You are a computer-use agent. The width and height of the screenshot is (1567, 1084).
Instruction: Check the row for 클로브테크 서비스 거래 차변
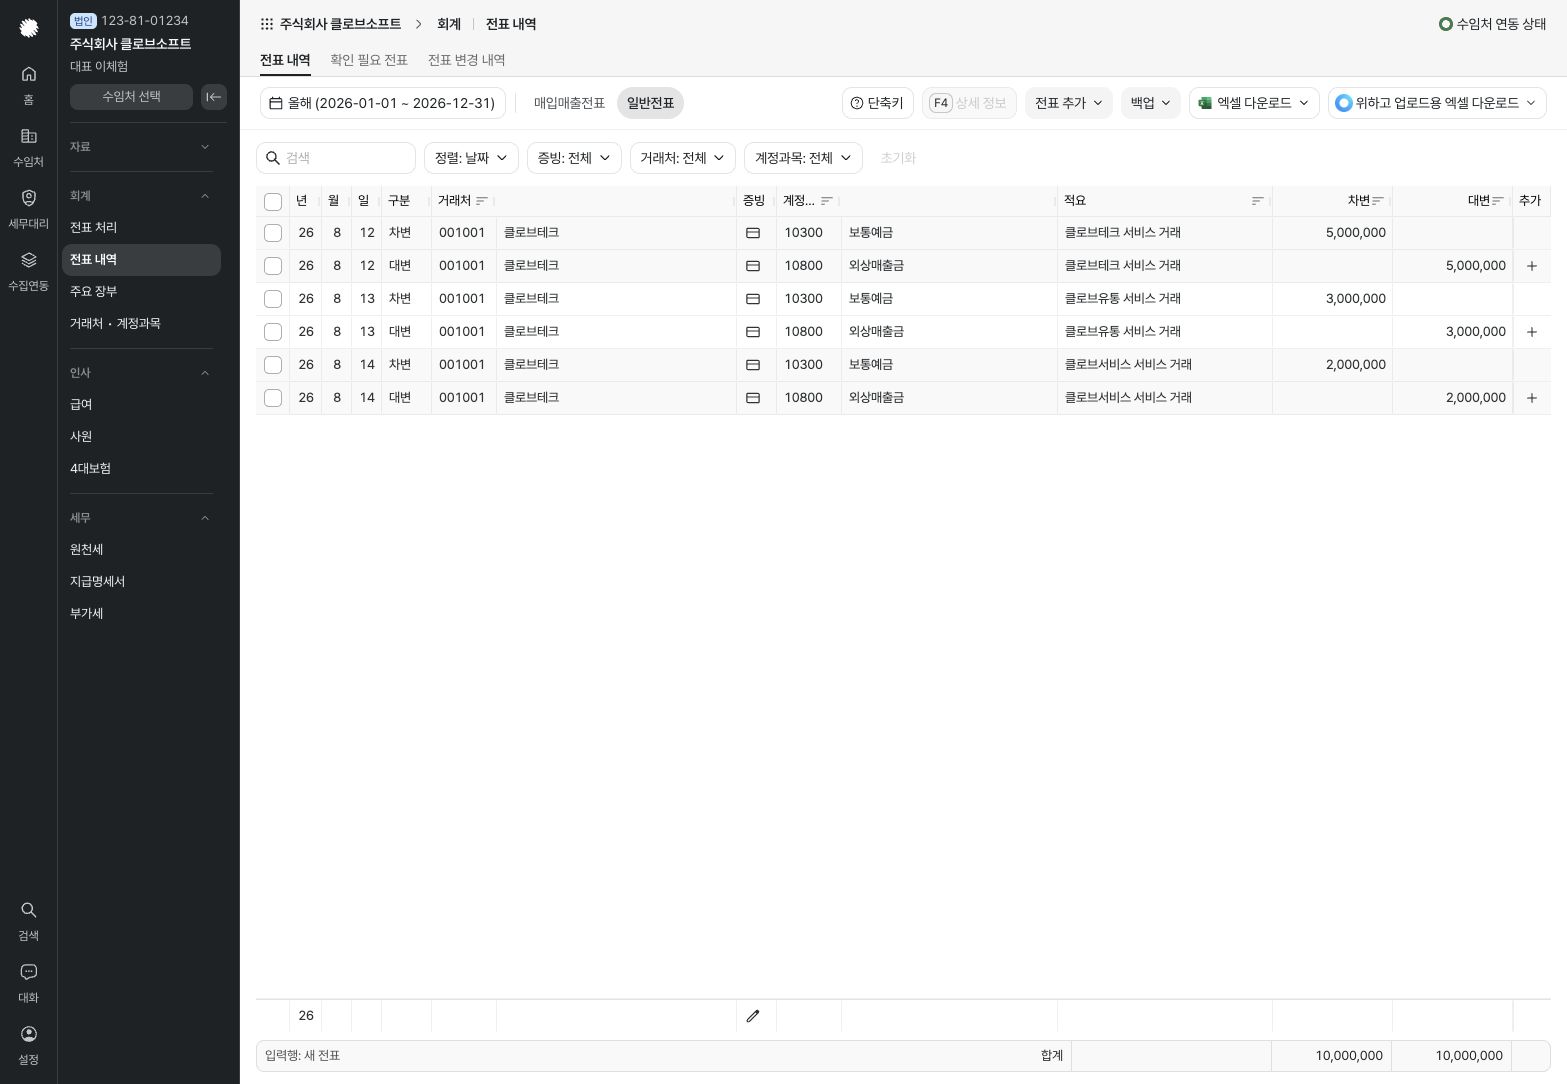tap(273, 233)
